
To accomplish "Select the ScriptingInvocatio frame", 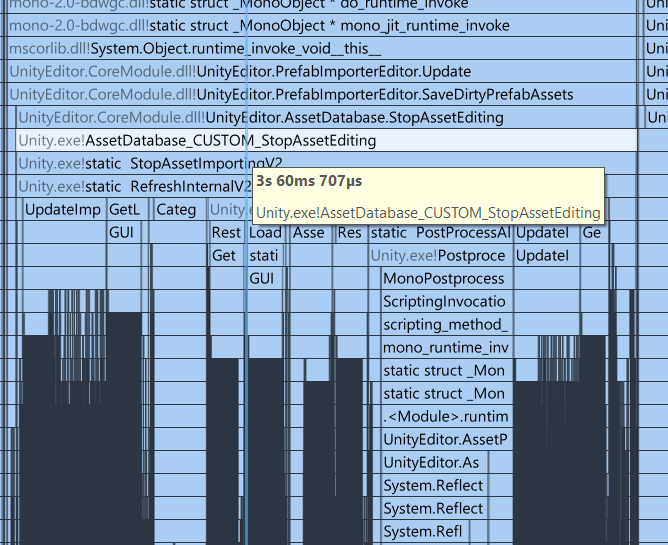I will click(x=447, y=302).
